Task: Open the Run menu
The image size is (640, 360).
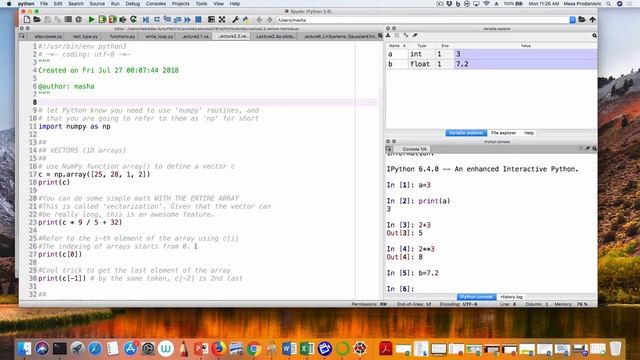Action: click(115, 4)
